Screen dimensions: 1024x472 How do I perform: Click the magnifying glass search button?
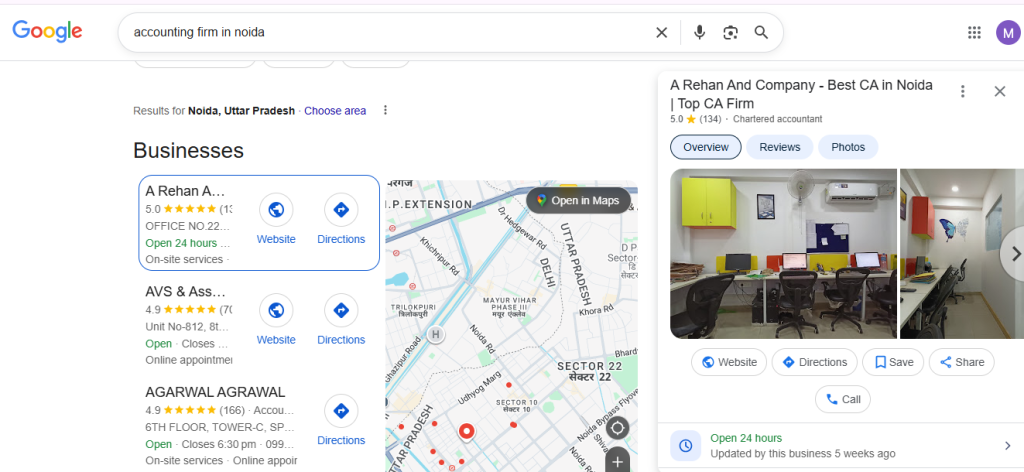[761, 33]
